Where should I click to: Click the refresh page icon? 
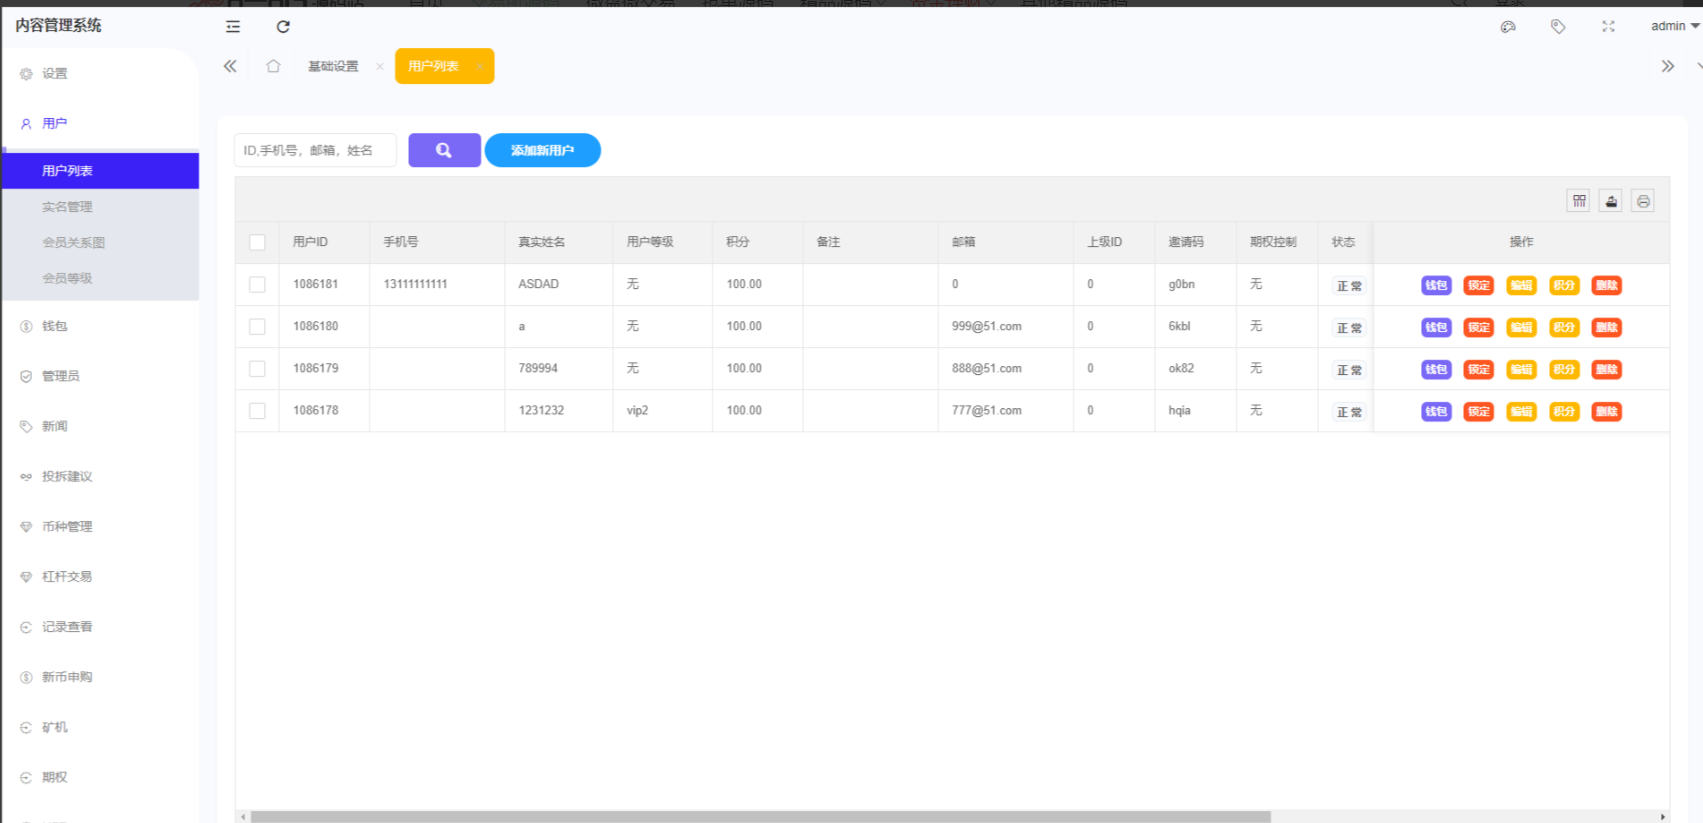click(283, 27)
